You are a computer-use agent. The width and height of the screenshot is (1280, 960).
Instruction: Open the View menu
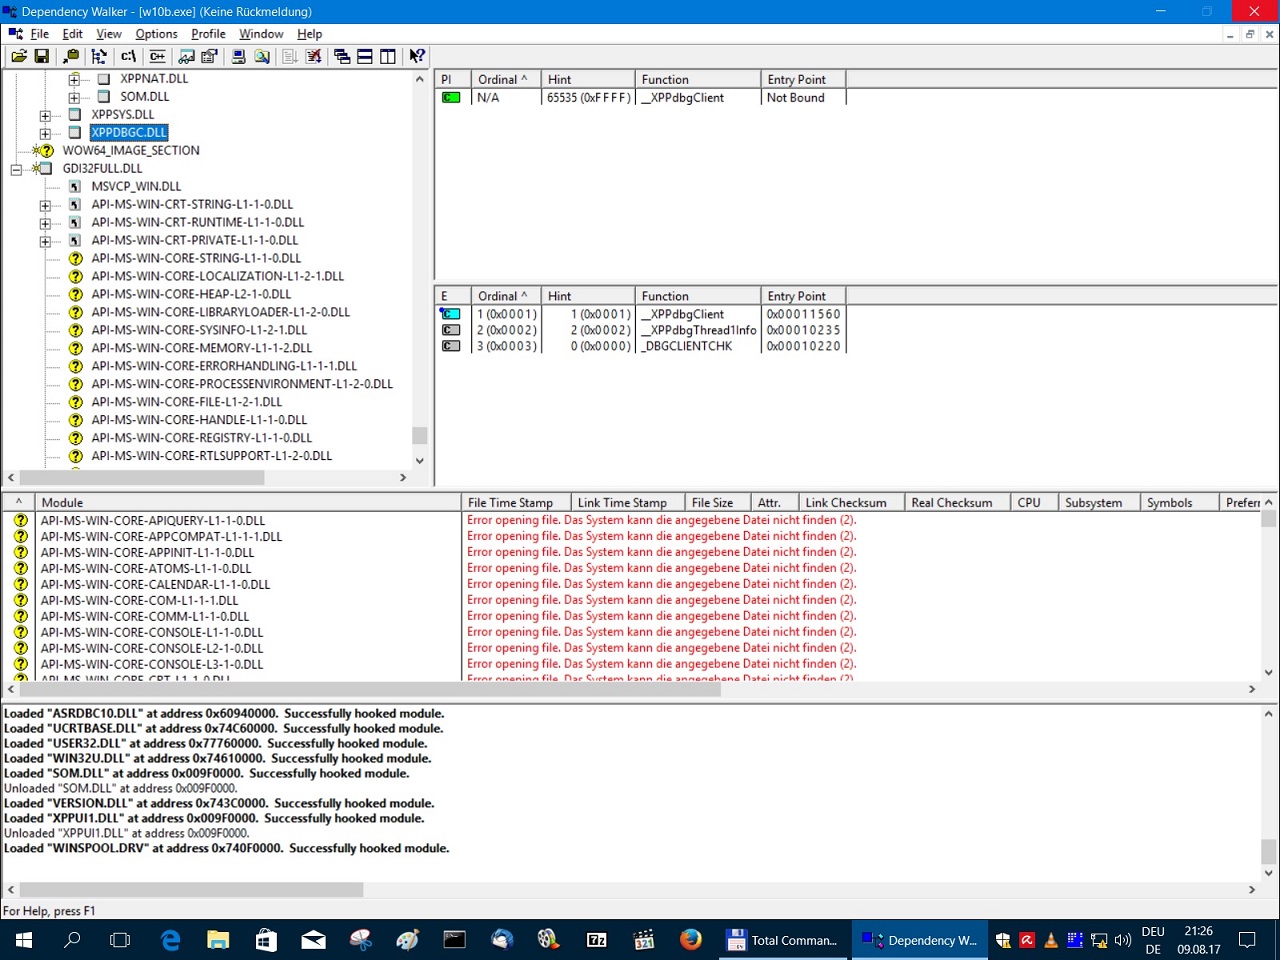tap(109, 34)
